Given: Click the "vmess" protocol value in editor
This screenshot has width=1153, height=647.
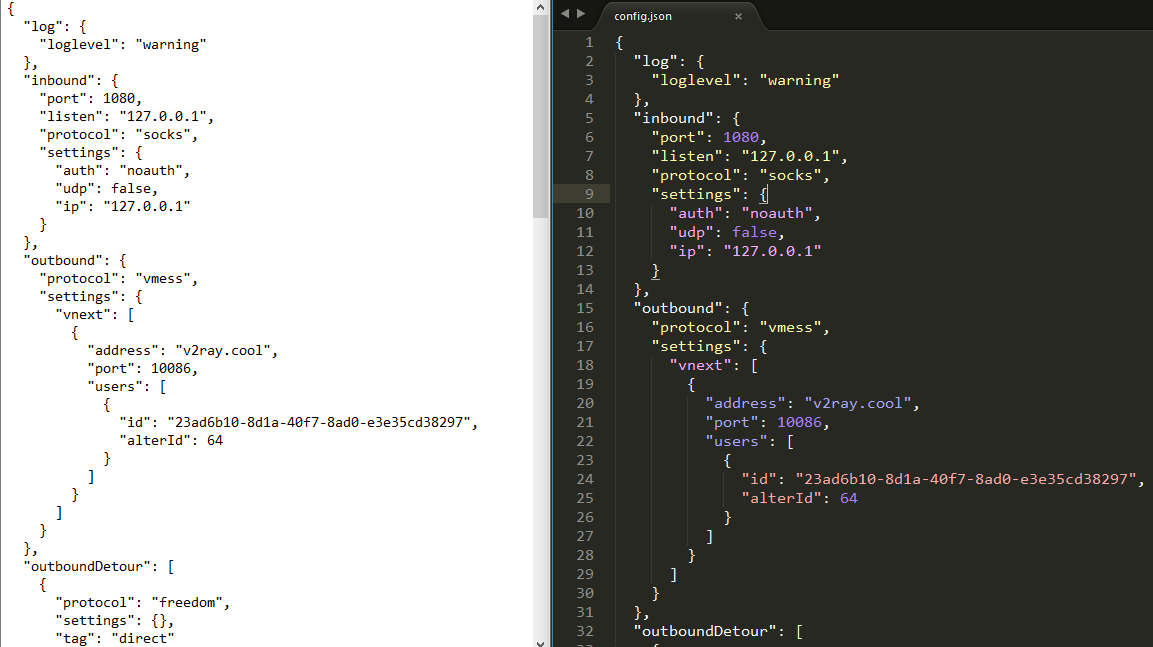Looking at the screenshot, I should point(794,327).
